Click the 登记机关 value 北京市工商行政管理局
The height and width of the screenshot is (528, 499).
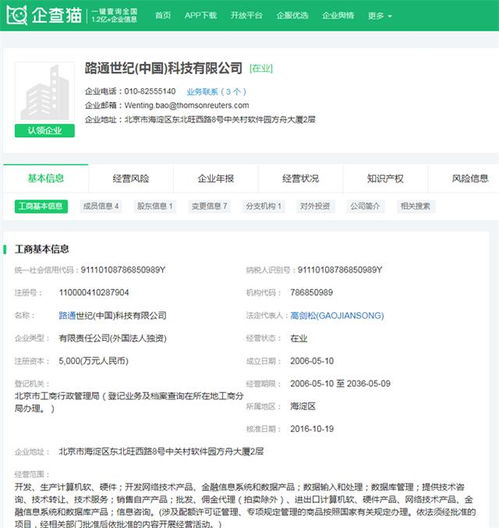[x=129, y=402]
